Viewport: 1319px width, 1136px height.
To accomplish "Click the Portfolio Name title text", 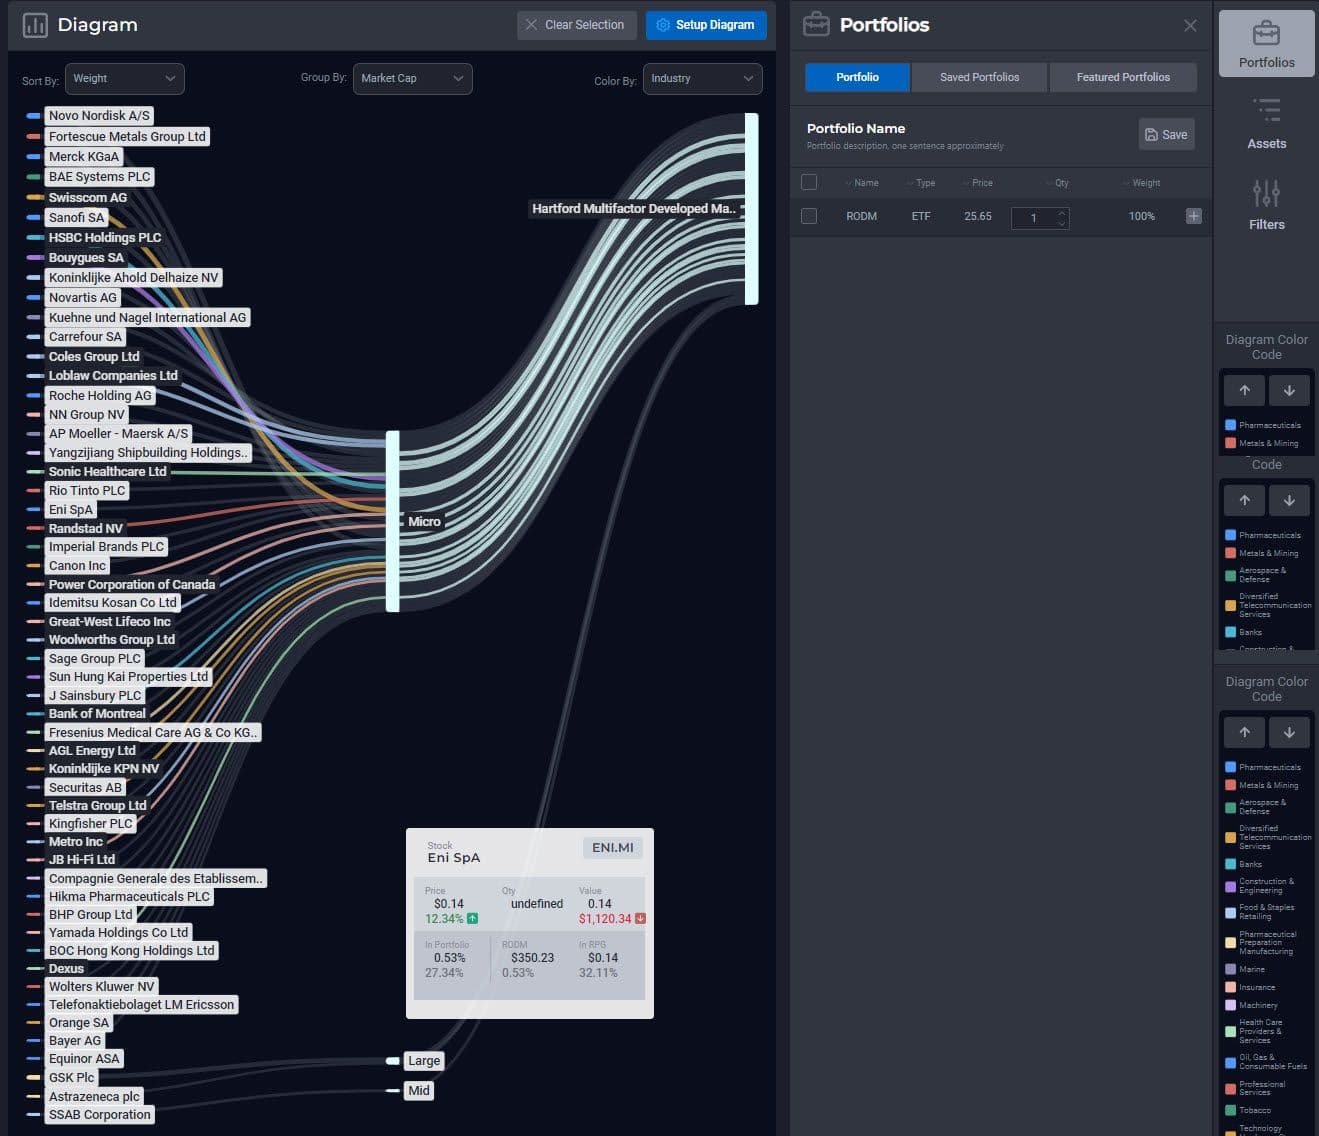I will pos(856,128).
